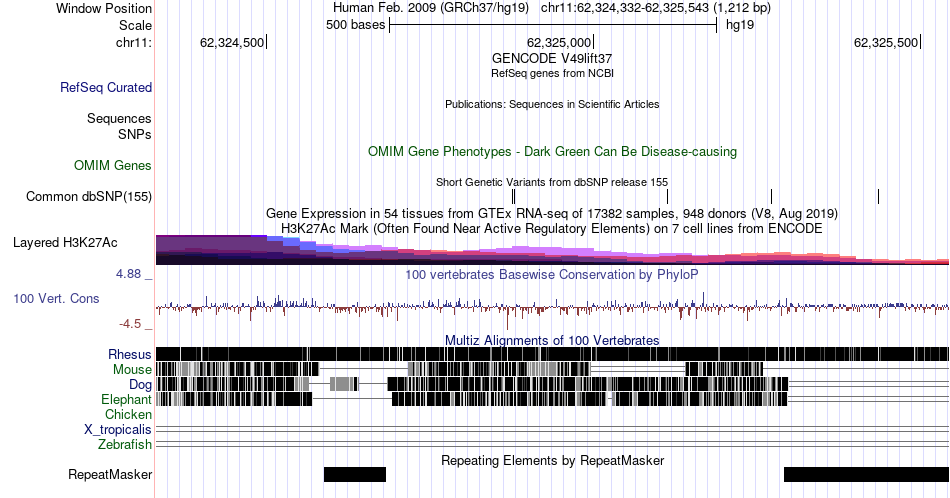Screen dimensions: 950x498
Task: Click the GTEx Gene Expression track title
Action: coord(552,213)
